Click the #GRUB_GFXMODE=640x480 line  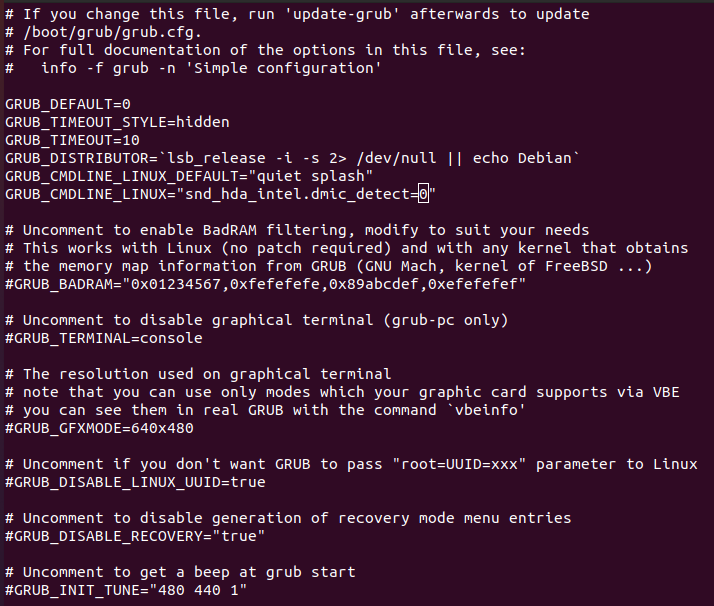[99, 428]
